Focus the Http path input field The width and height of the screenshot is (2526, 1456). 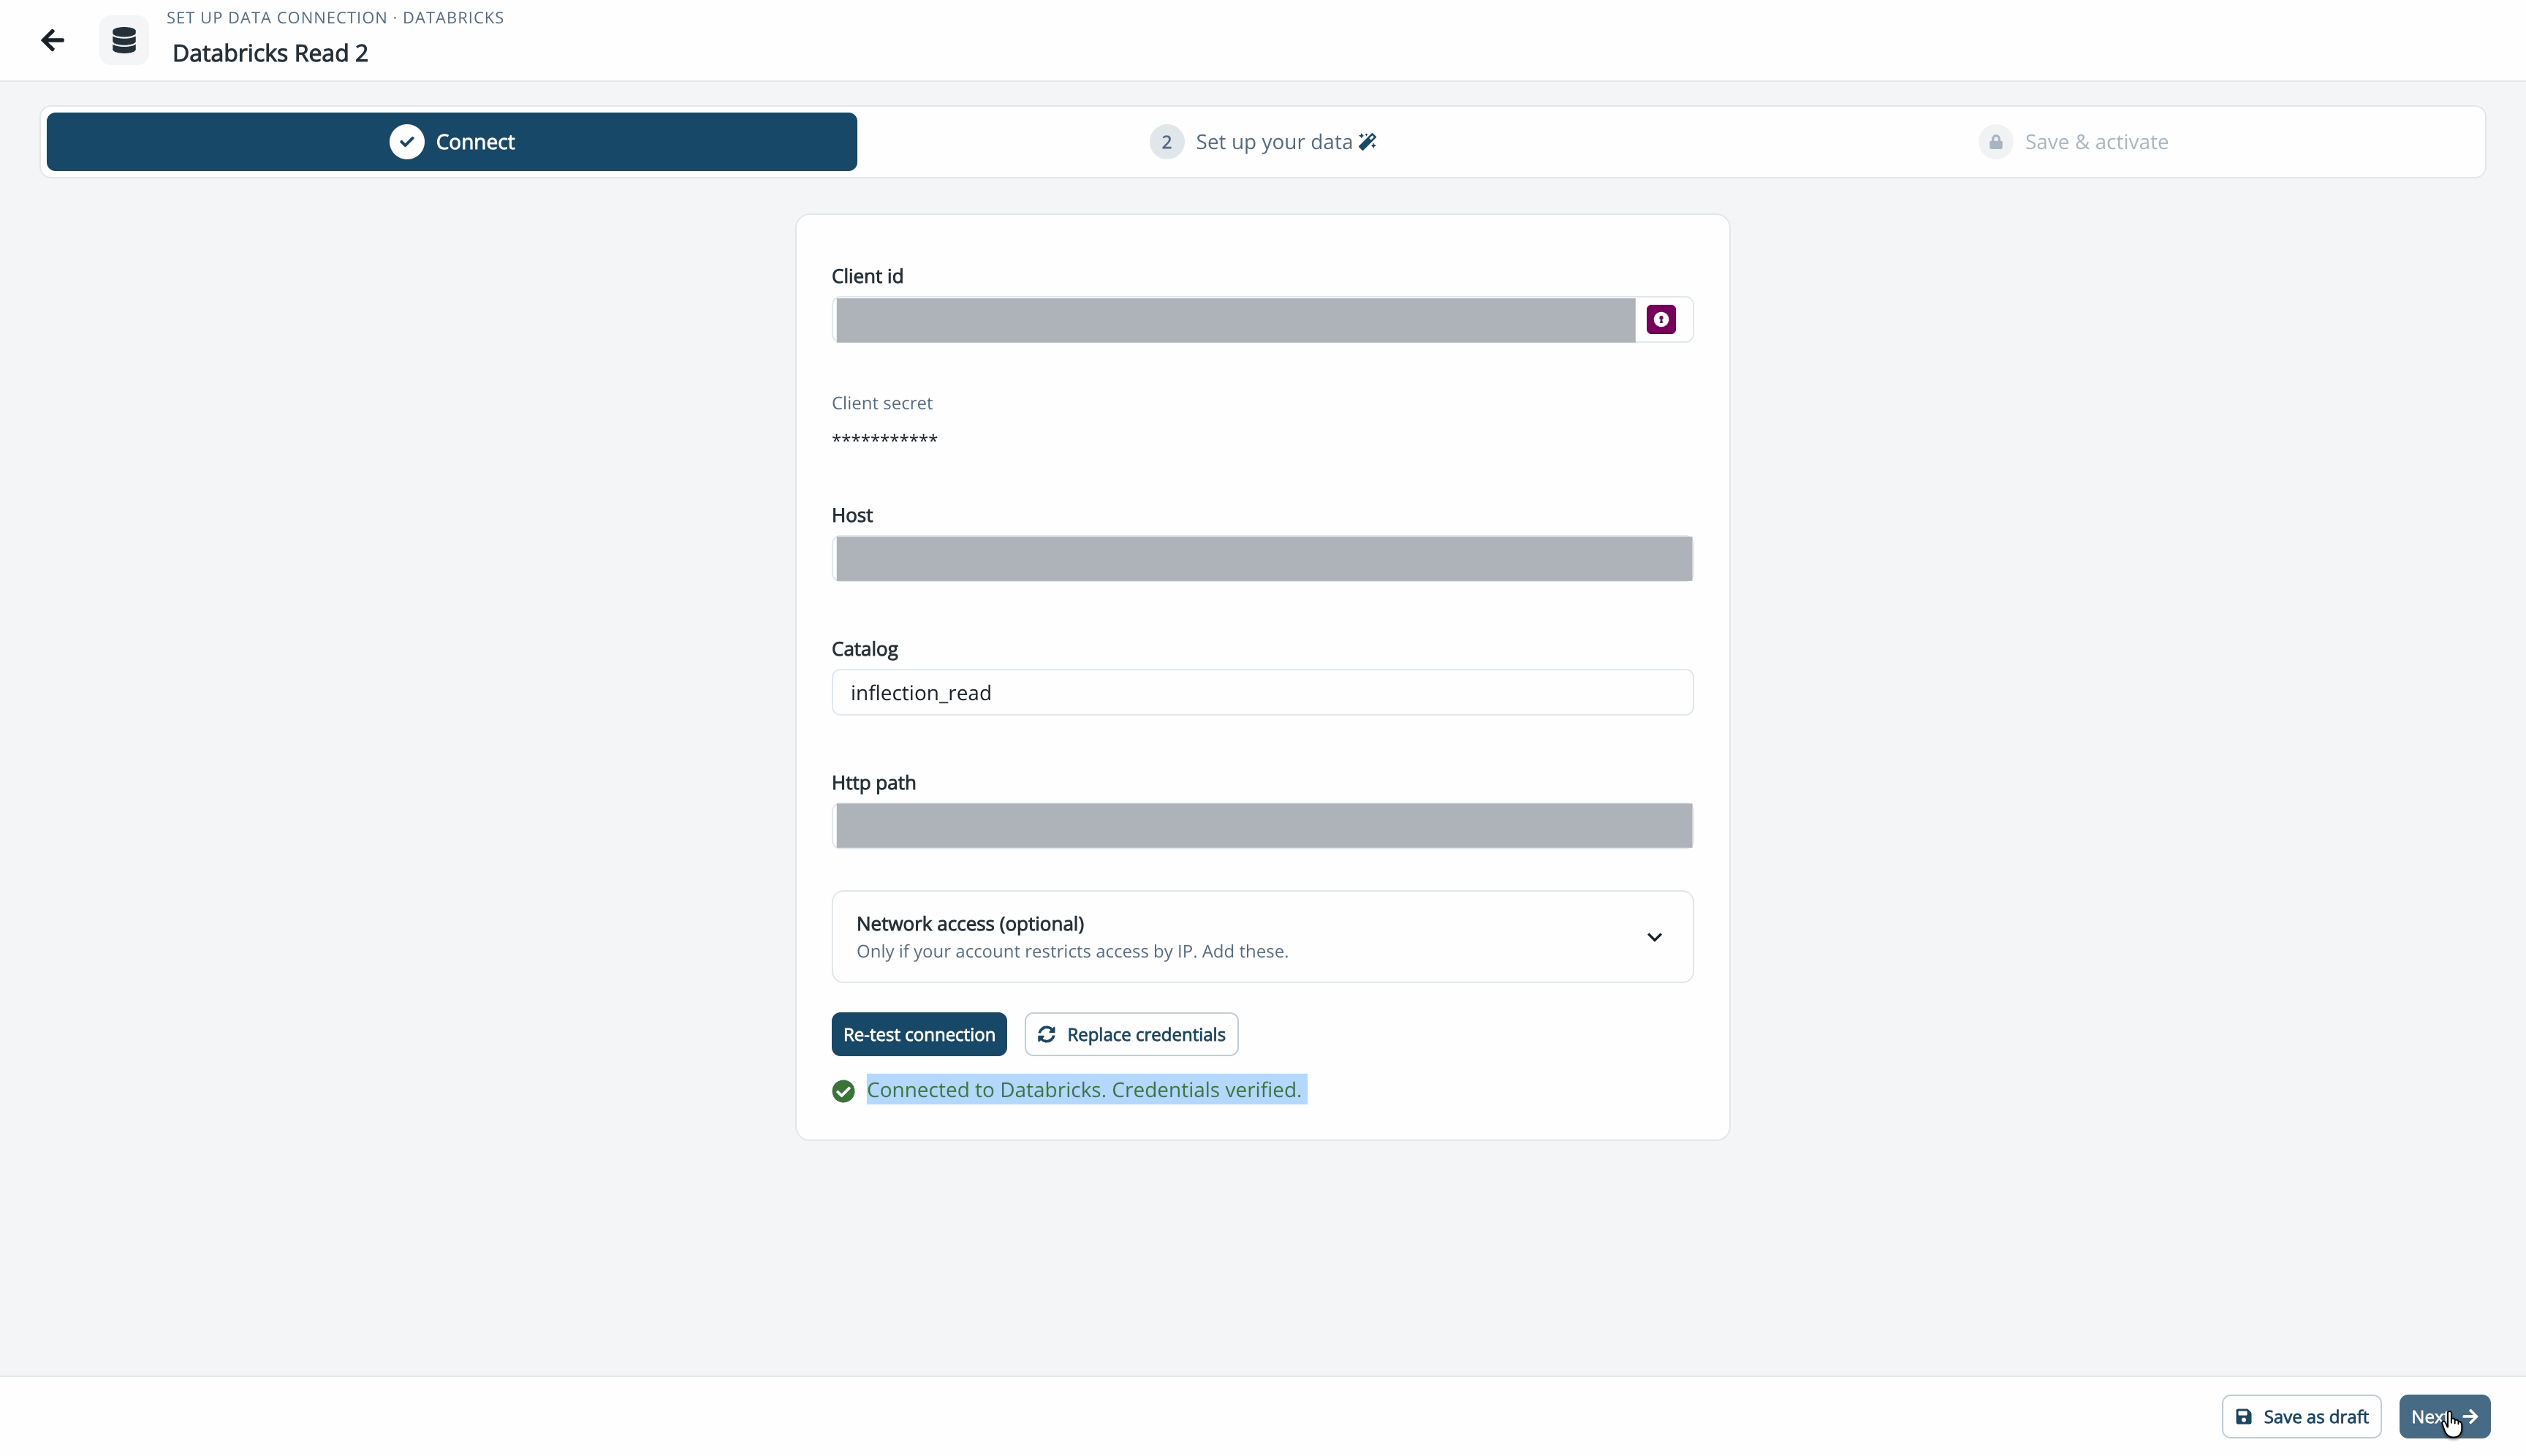point(1262,826)
